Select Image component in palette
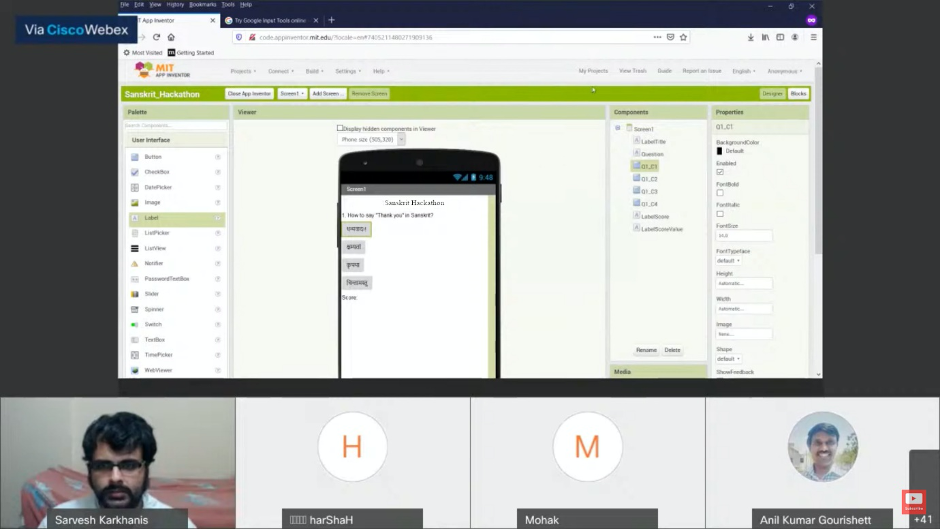 152,202
